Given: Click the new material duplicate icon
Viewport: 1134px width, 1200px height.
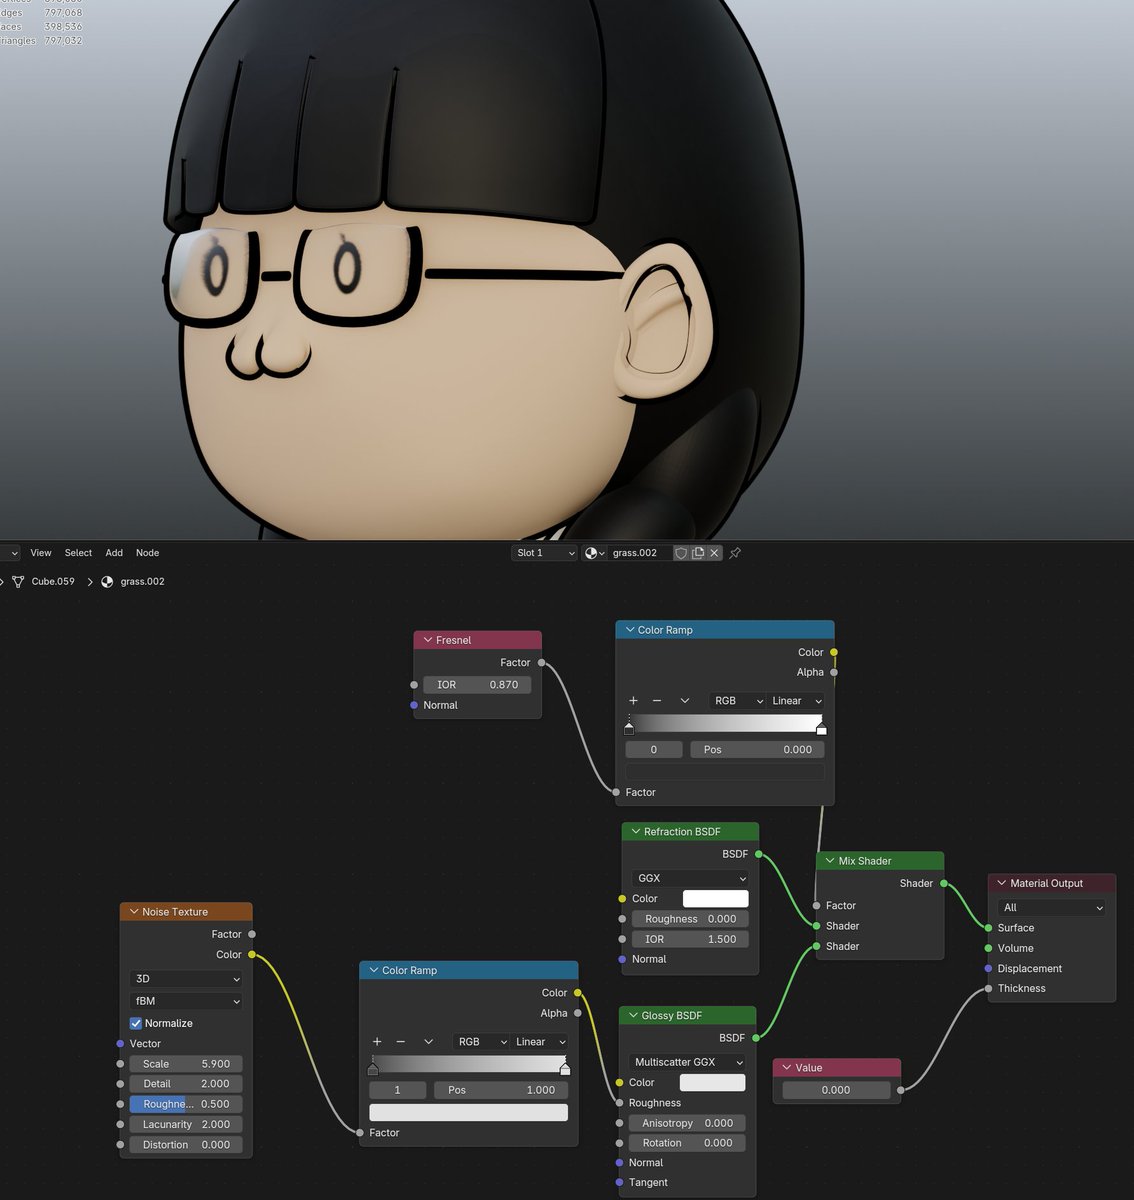Looking at the screenshot, I should pyautogui.click(x=698, y=553).
